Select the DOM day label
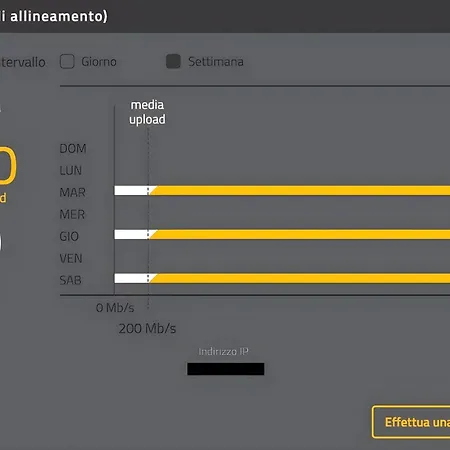 pyautogui.click(x=73, y=148)
